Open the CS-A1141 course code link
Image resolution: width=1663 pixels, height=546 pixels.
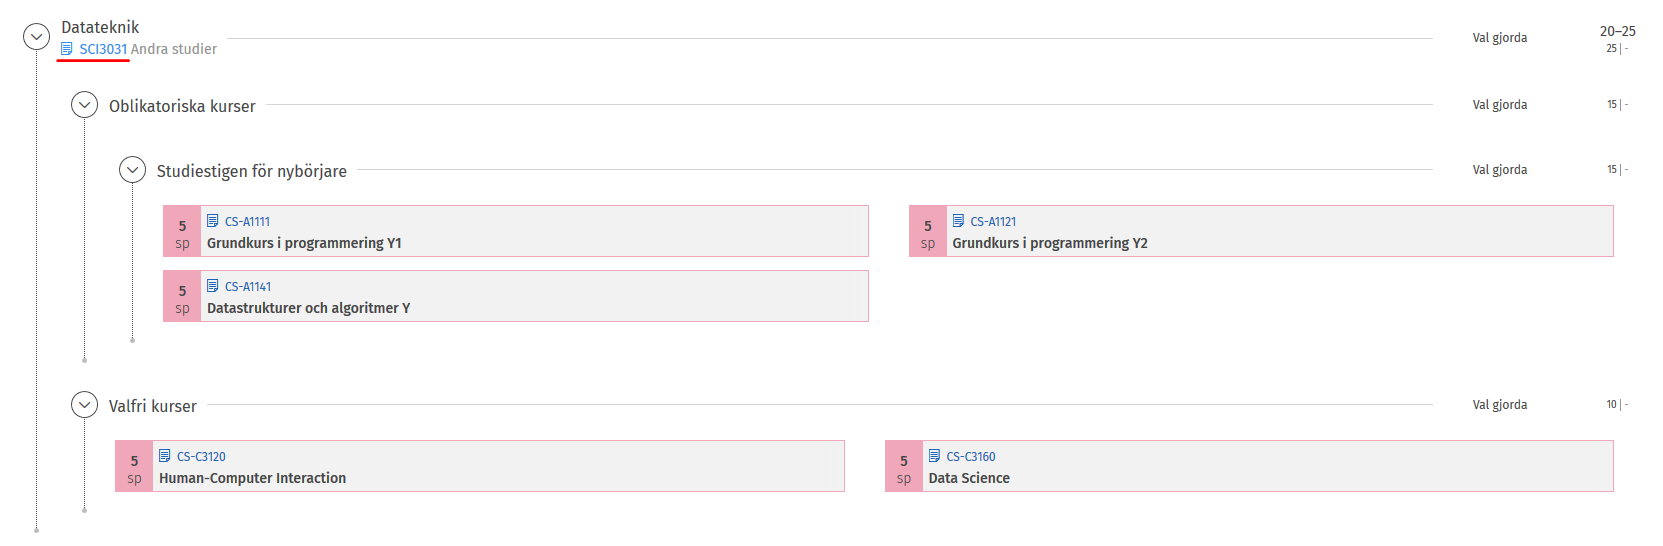point(248,287)
